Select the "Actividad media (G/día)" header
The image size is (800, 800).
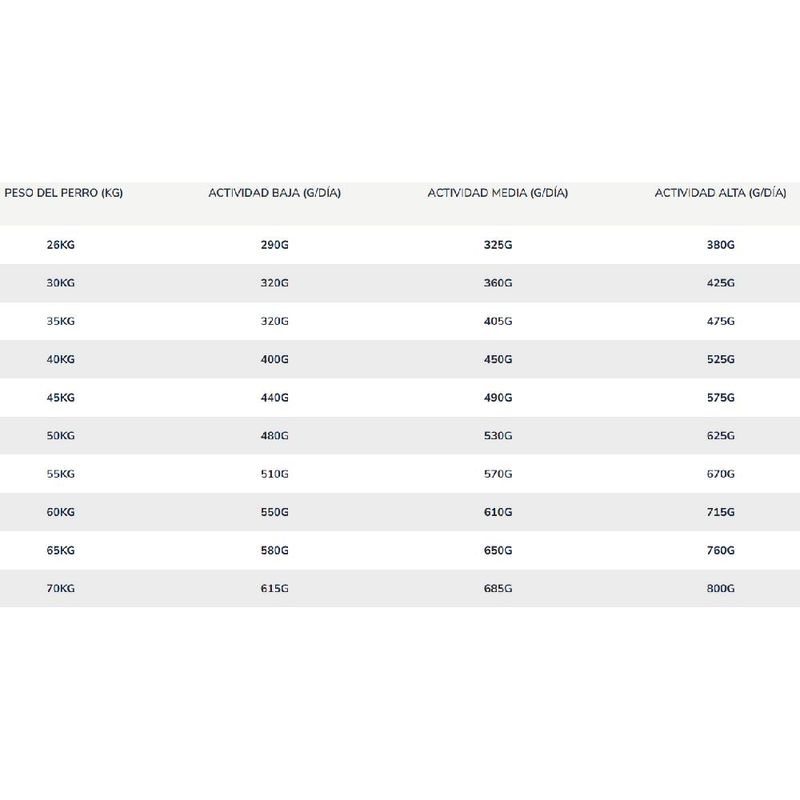497,193
